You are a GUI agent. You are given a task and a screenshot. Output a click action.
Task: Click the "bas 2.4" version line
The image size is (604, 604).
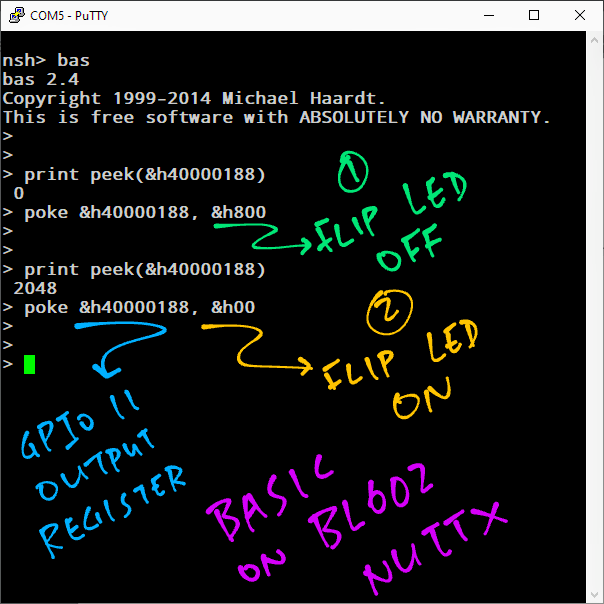pyautogui.click(x=40, y=79)
